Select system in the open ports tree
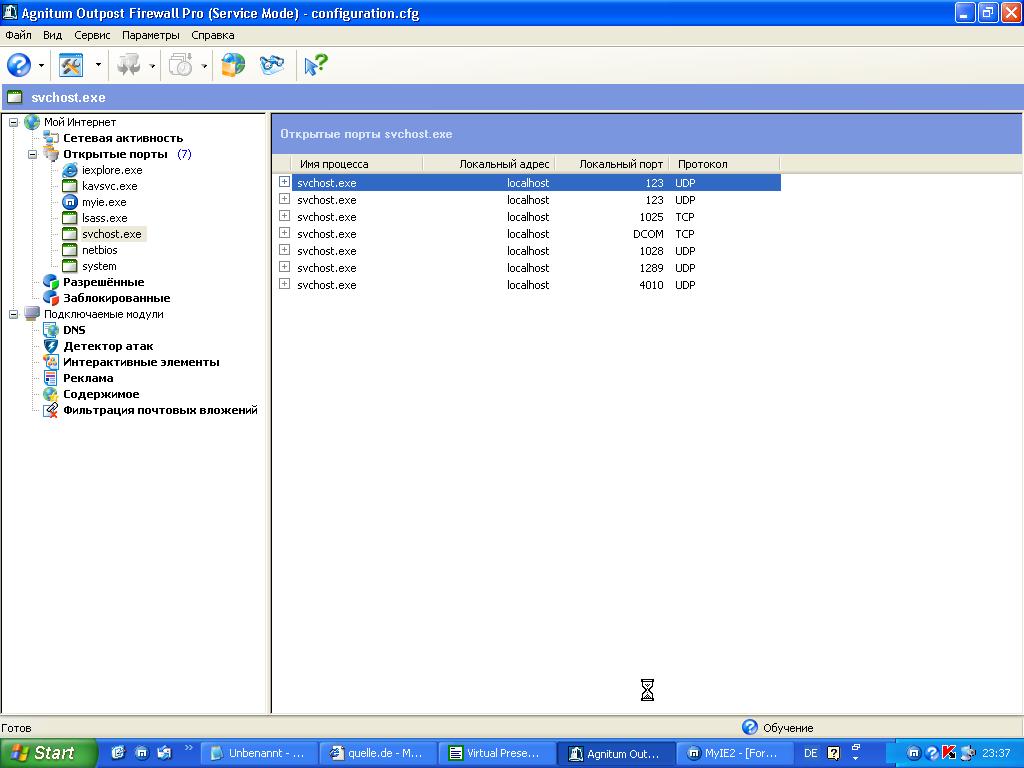The image size is (1024, 768). tap(99, 266)
